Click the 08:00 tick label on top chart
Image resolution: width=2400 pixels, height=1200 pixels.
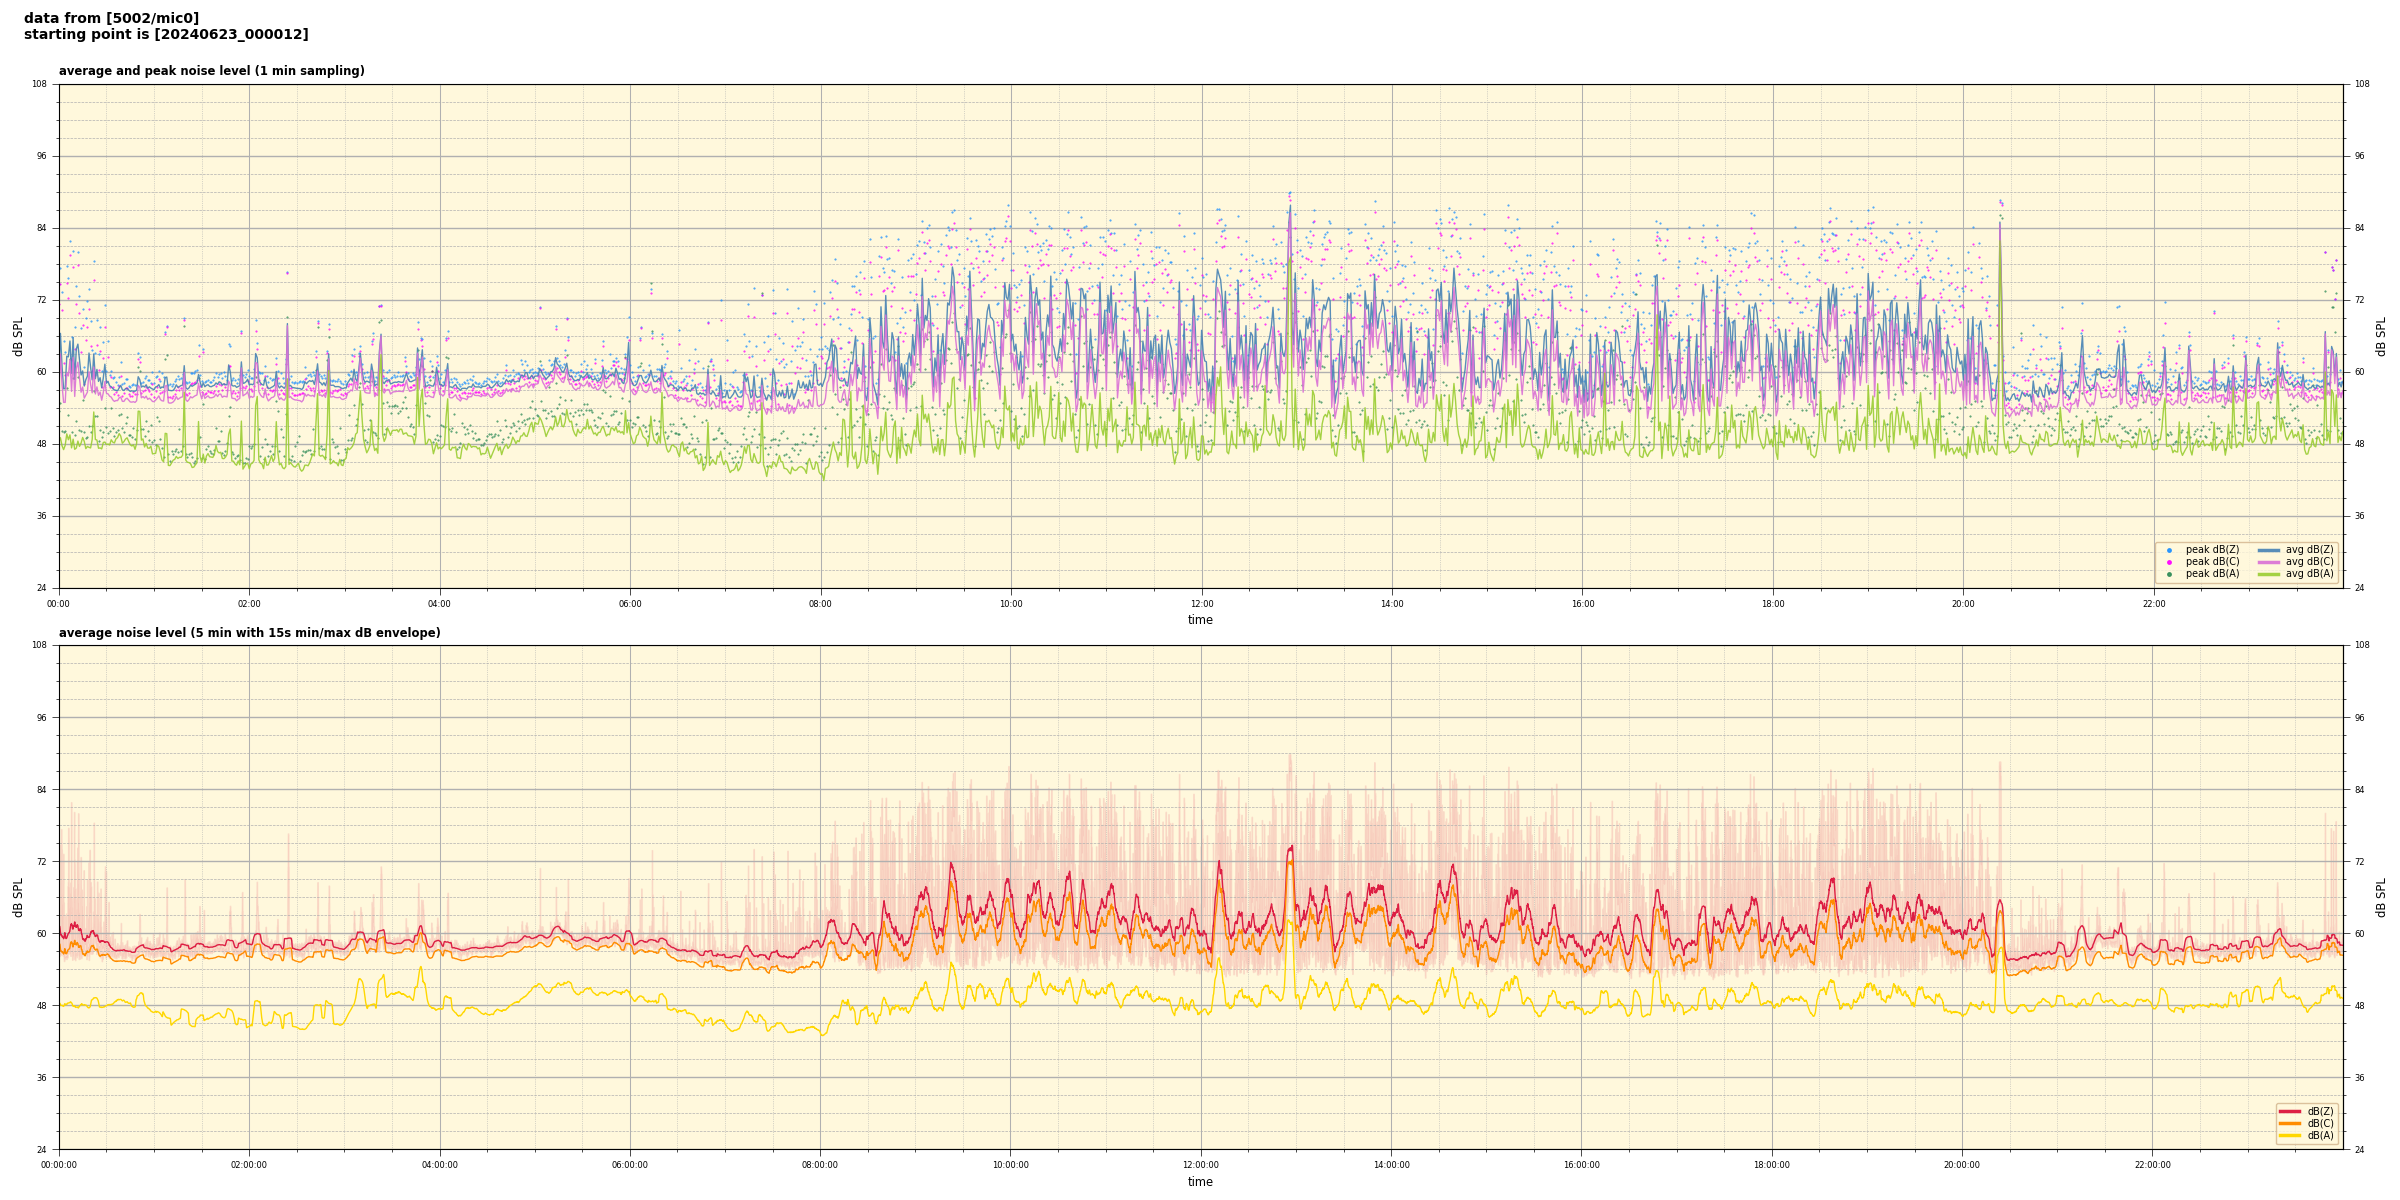pos(820,604)
